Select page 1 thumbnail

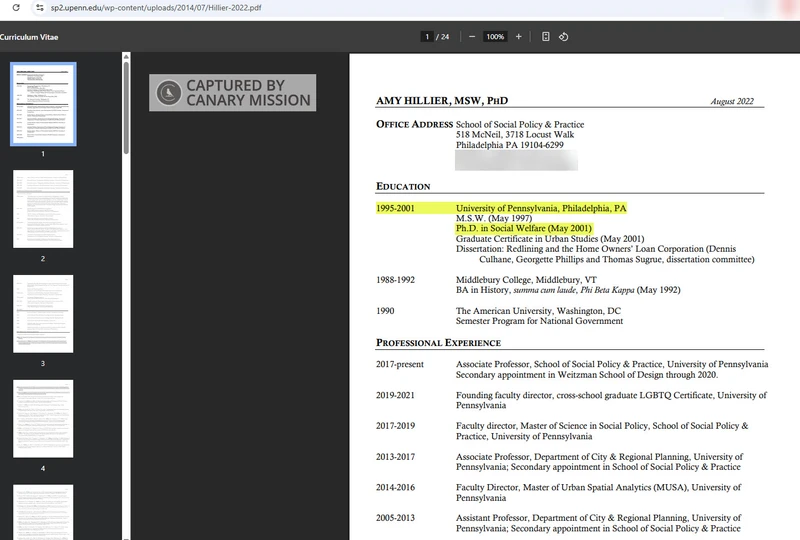pyautogui.click(x=43, y=104)
